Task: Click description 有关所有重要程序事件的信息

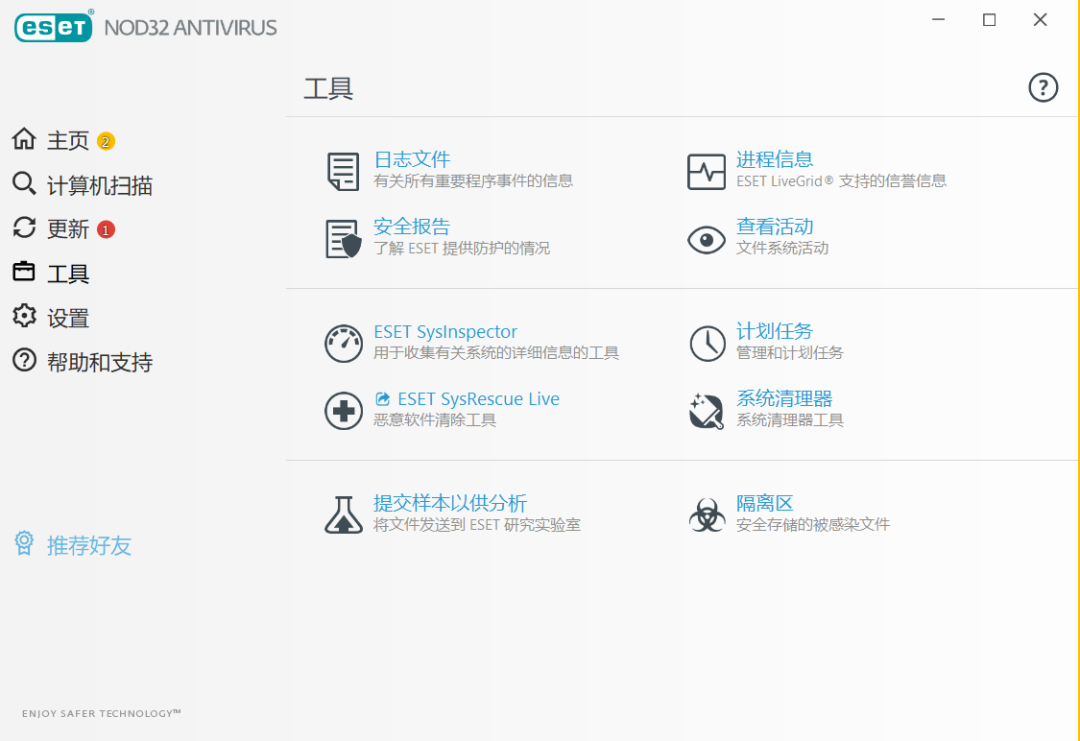Action: [x=473, y=180]
